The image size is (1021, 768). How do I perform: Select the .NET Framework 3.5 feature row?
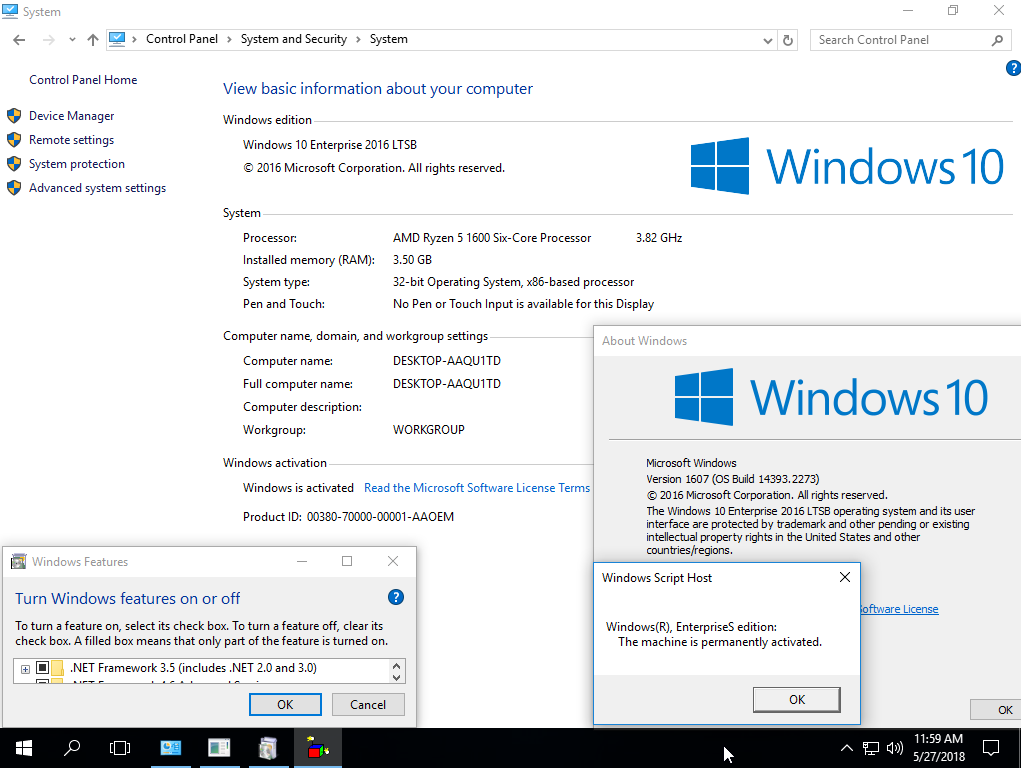click(193, 668)
